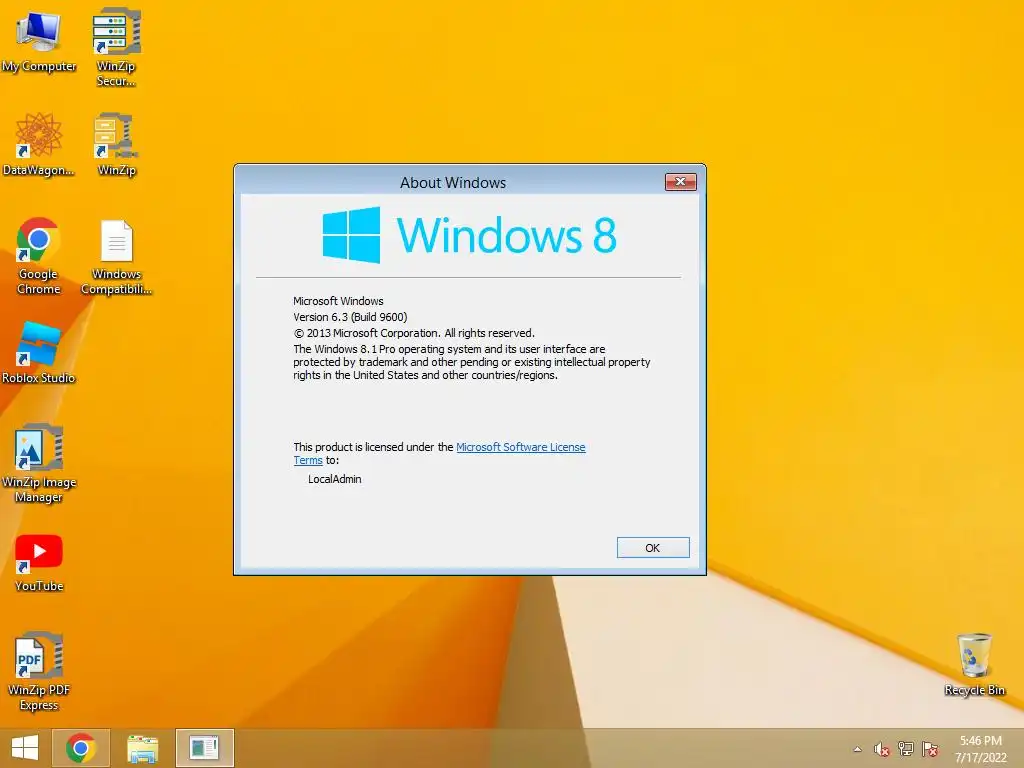Click the About Windows title bar

[x=453, y=182]
